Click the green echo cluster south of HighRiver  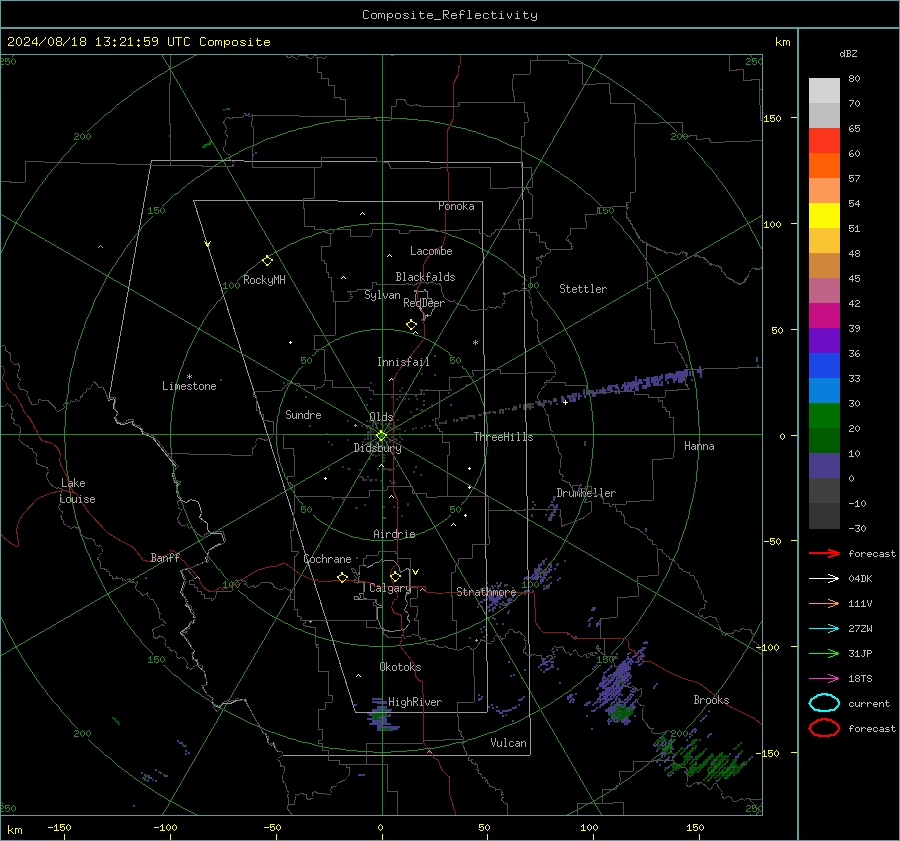(379, 716)
